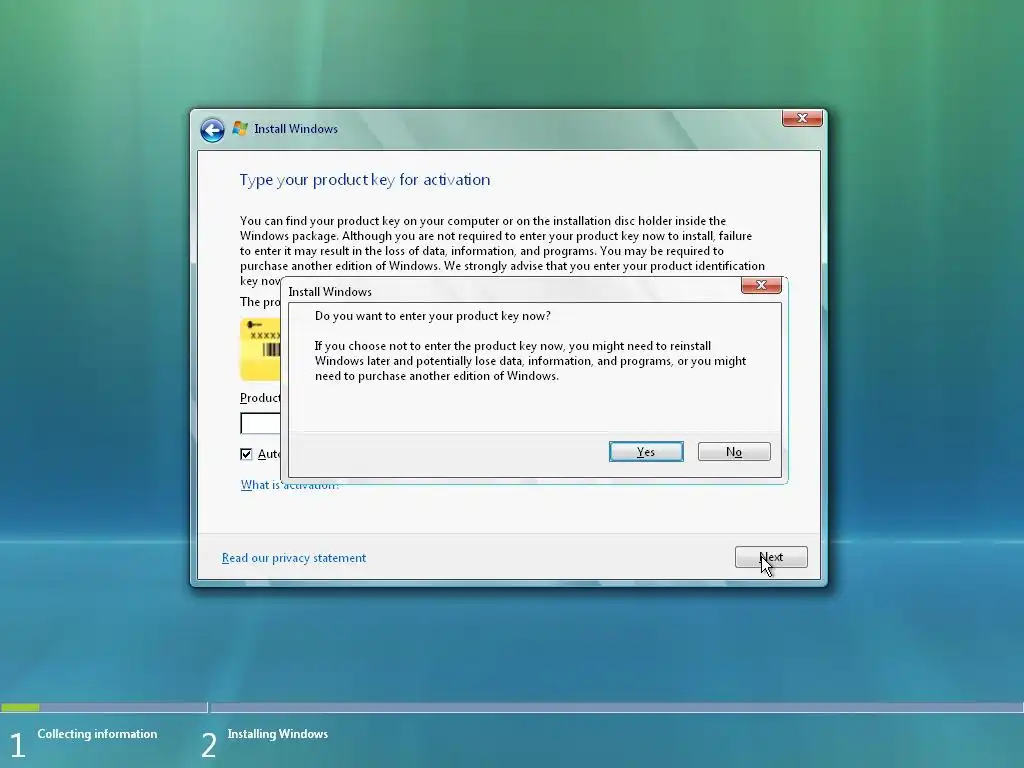Open the Read our privacy statement link
This screenshot has height=768, width=1024.
tap(294, 558)
